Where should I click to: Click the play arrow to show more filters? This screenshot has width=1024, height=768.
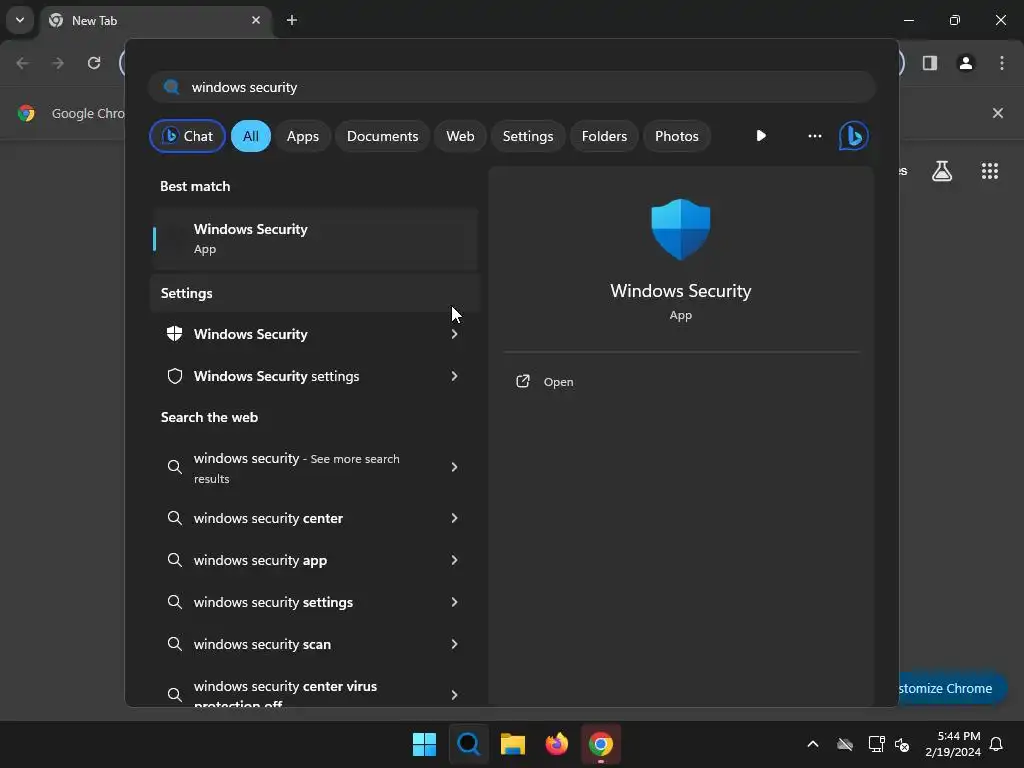click(x=761, y=136)
